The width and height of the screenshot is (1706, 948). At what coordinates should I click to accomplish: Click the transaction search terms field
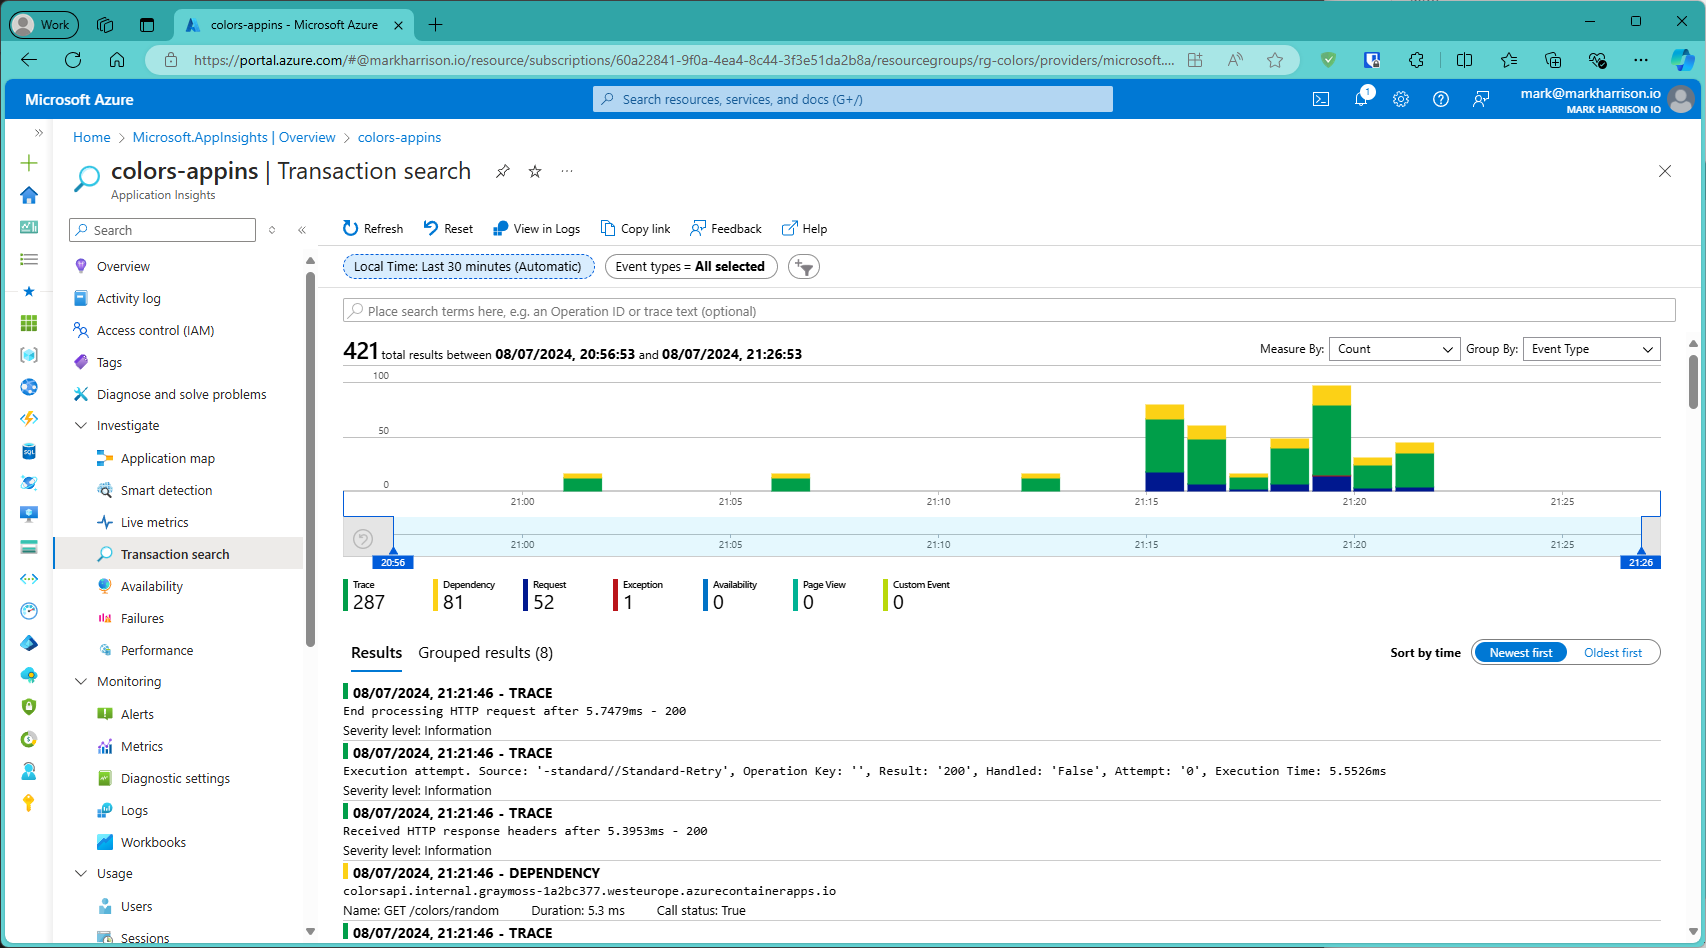(1008, 311)
